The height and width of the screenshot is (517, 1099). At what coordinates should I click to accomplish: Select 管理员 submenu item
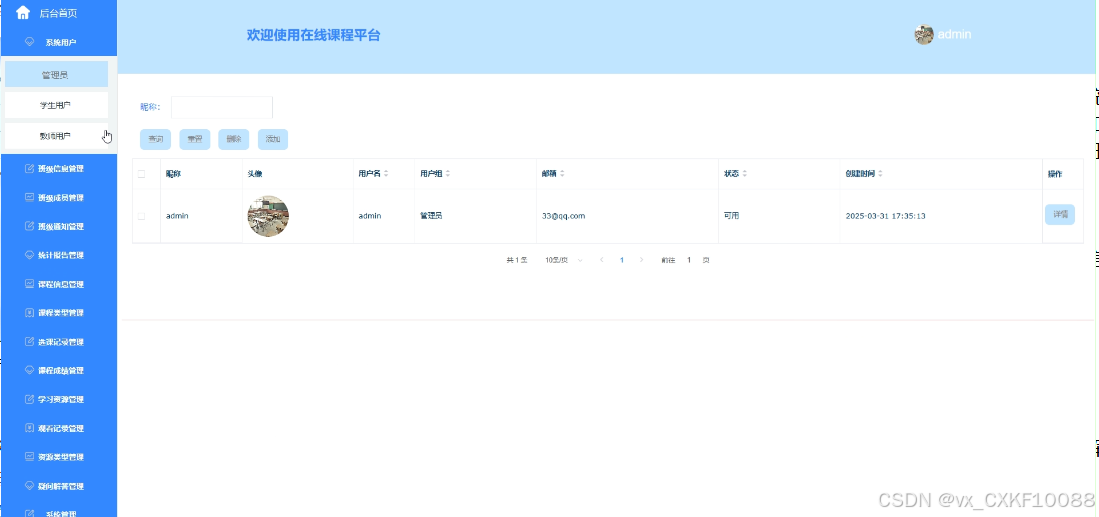tap(56, 74)
